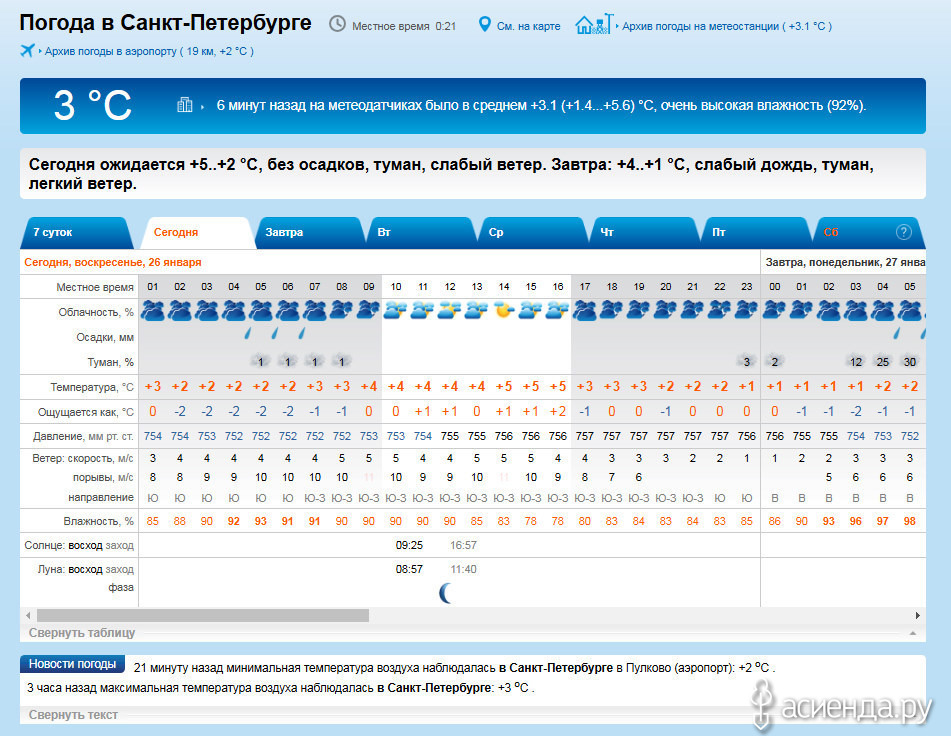Image resolution: width=951 pixels, height=736 pixels.
Task: Click the cloudiness icon for tomorrow 03:00
Action: click(x=856, y=310)
